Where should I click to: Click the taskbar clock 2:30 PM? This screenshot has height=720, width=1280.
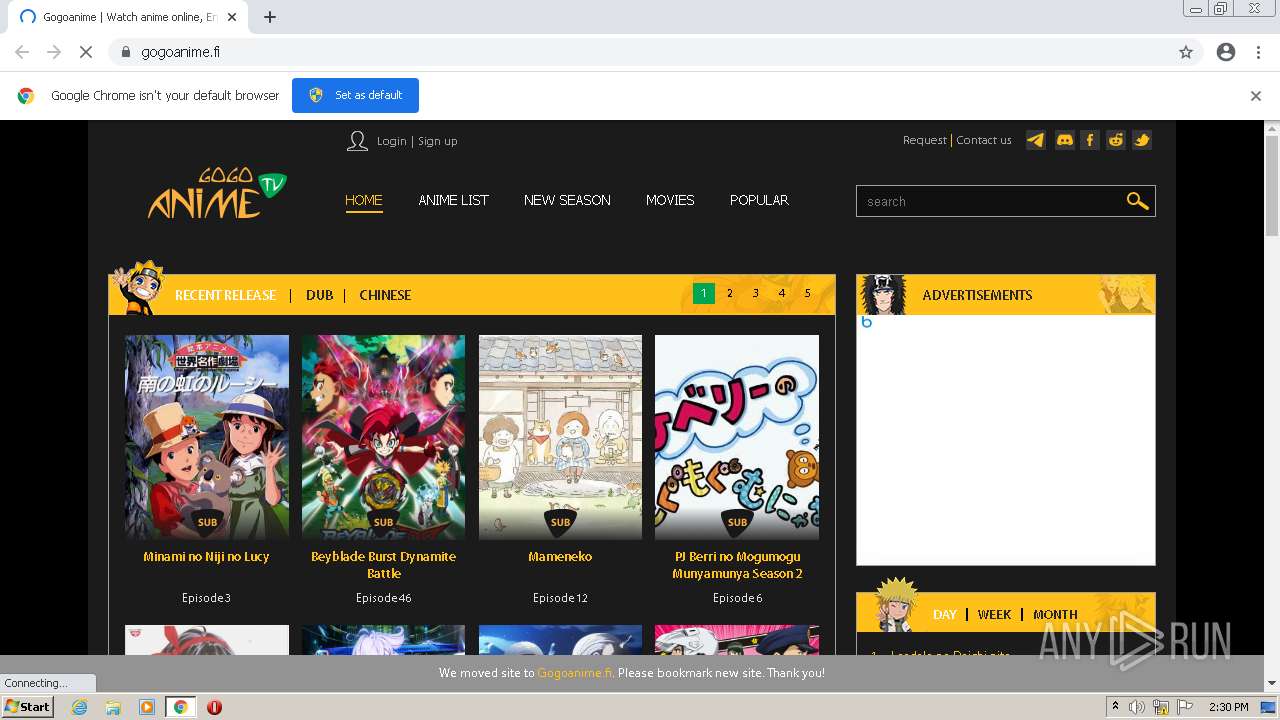click(x=1229, y=707)
